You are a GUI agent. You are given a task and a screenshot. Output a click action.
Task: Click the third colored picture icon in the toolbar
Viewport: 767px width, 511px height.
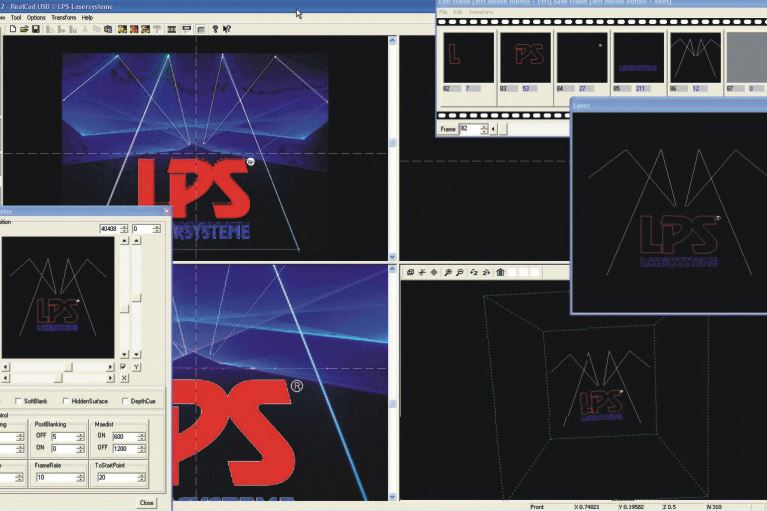point(145,29)
